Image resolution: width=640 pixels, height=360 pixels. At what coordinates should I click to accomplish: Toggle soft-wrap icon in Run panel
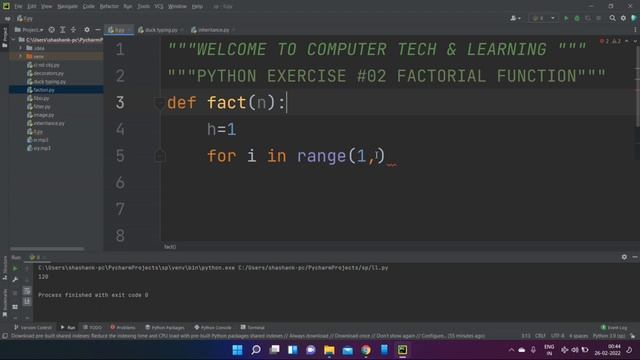[27, 291]
